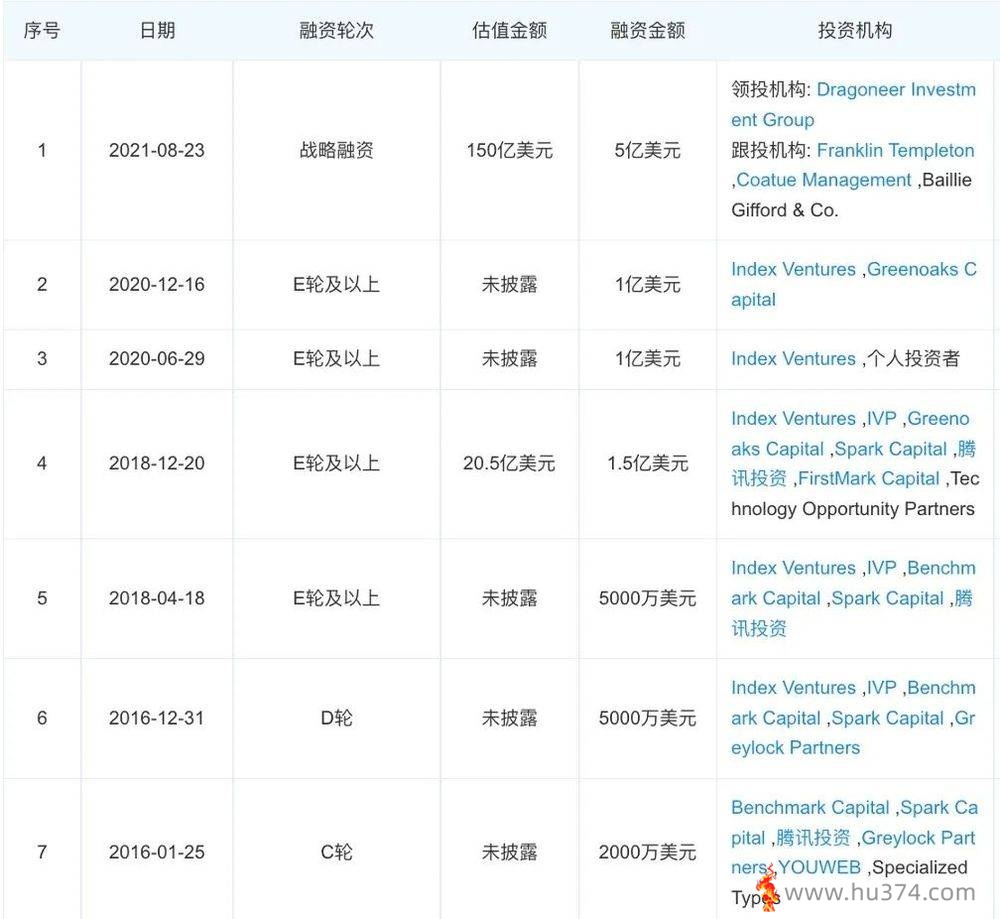Select E轮及以上 in the 2018-12-20 row
The height and width of the screenshot is (919, 1000).
pos(337,463)
